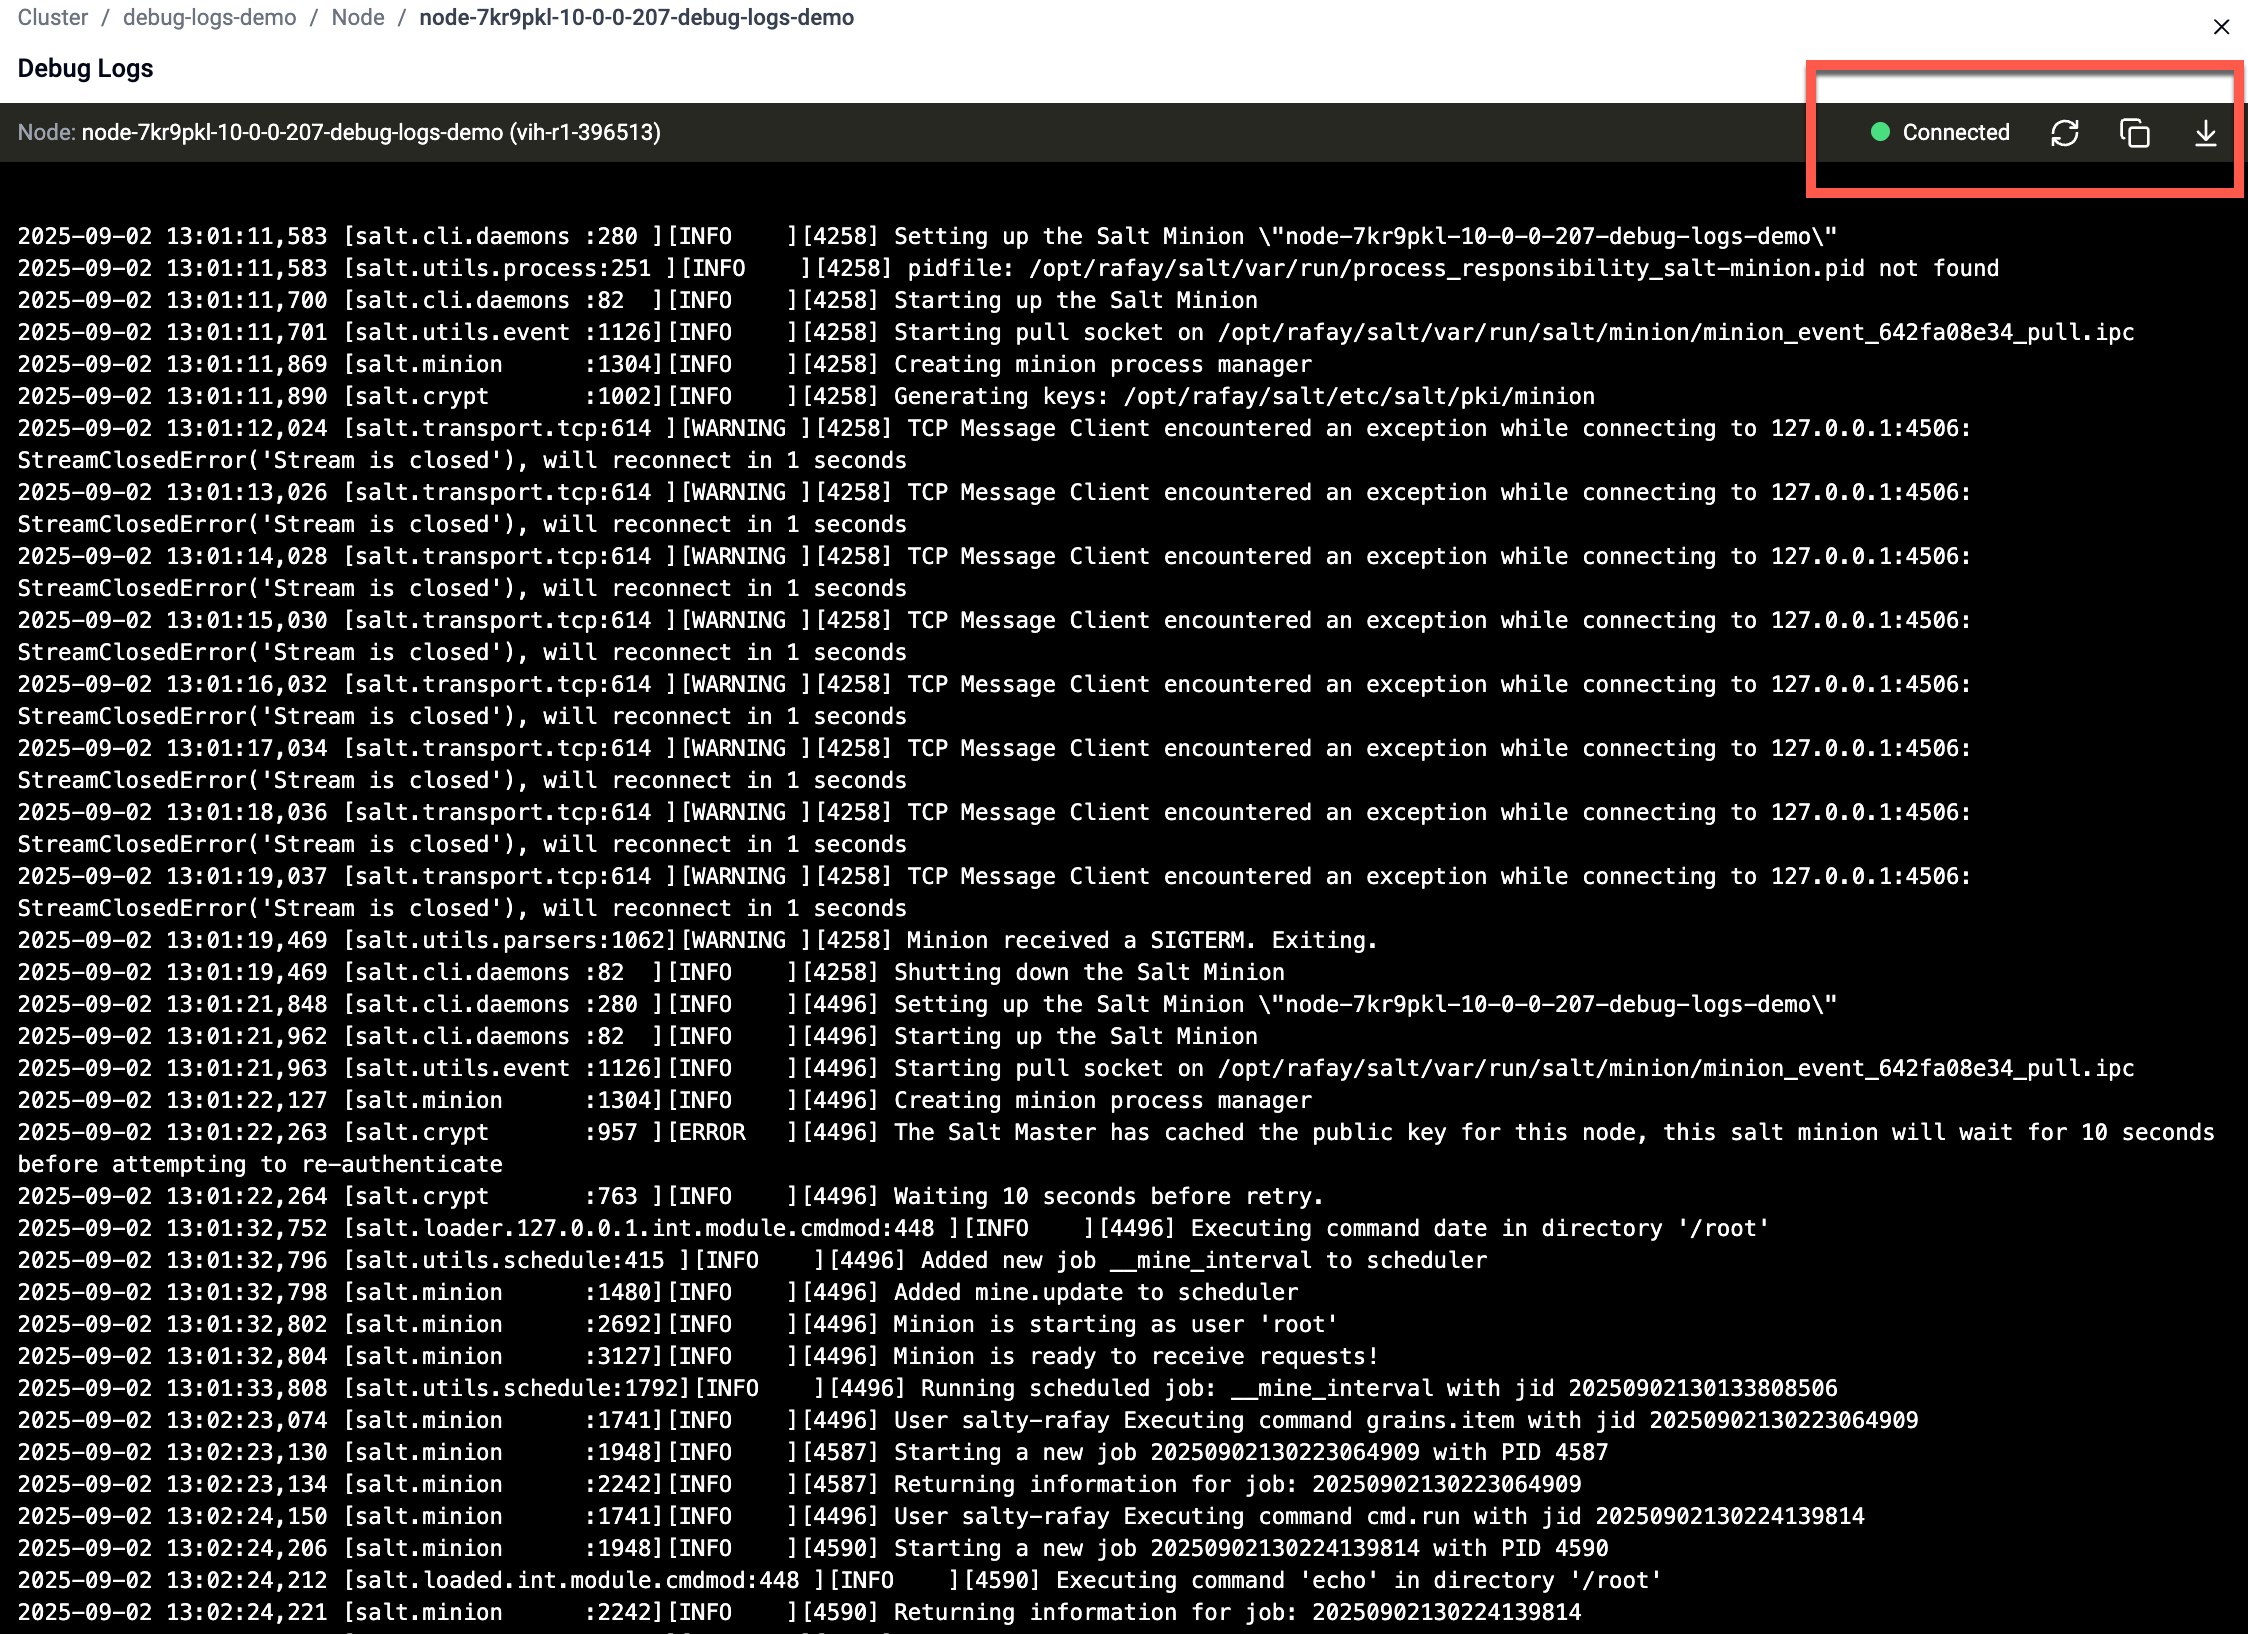
Task: Click log line 'Added new job __mine_interval to scheduler'
Action: [752, 1260]
